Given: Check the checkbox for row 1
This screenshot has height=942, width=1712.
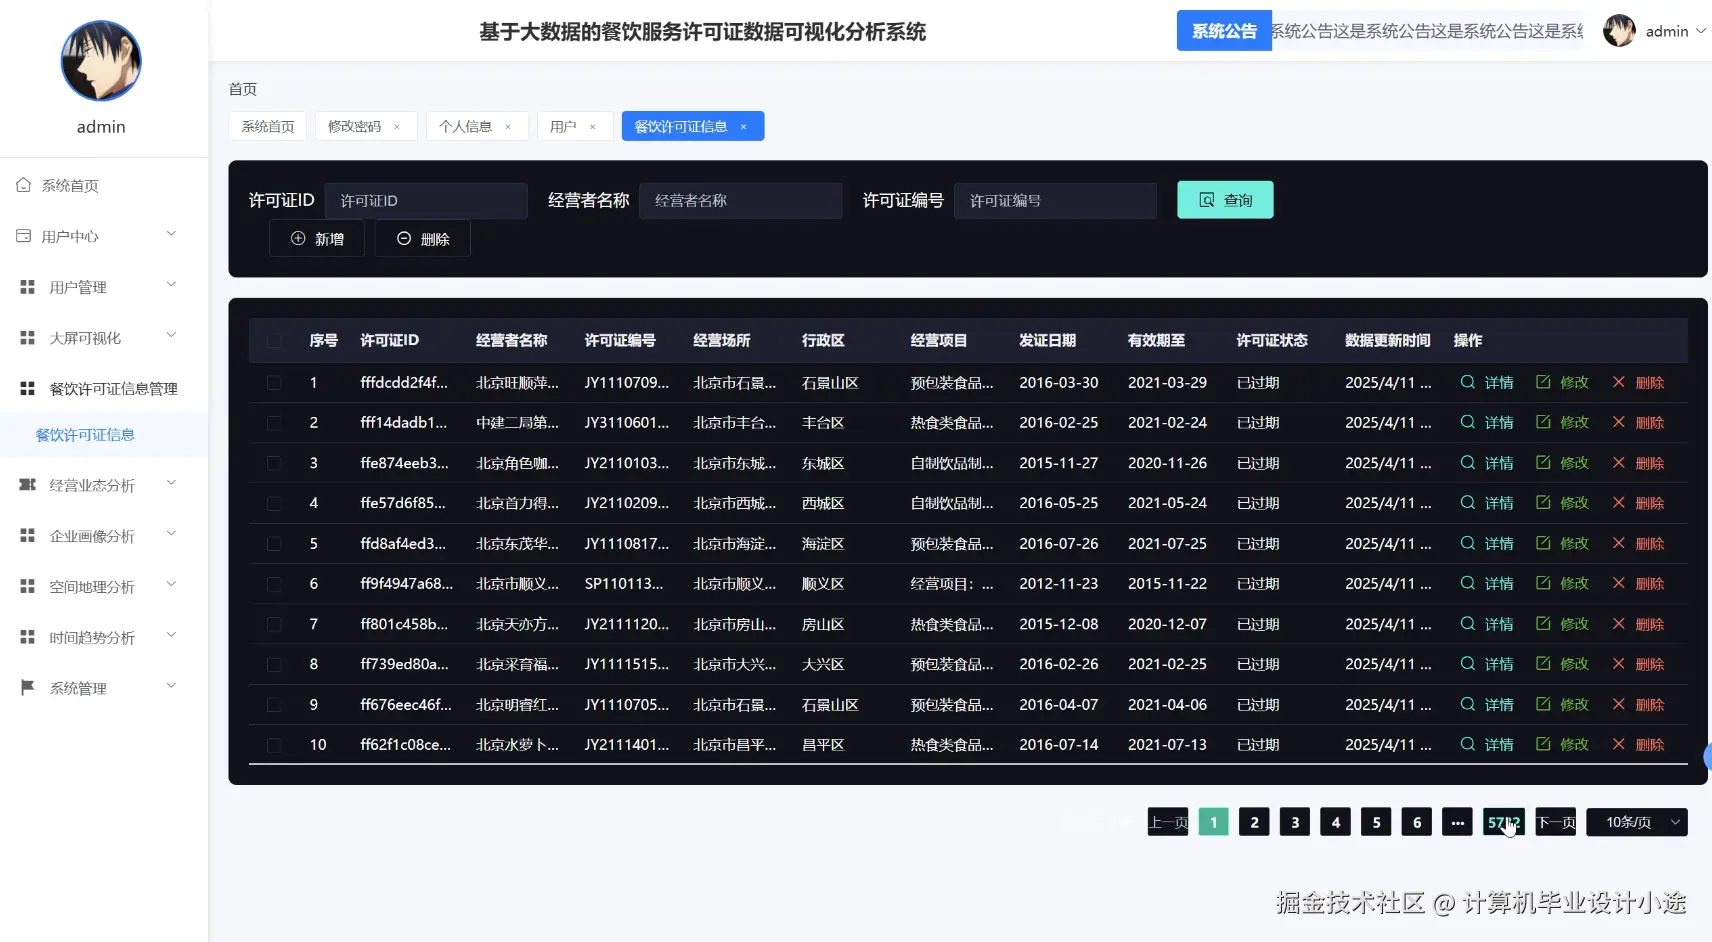Looking at the screenshot, I should pyautogui.click(x=274, y=383).
